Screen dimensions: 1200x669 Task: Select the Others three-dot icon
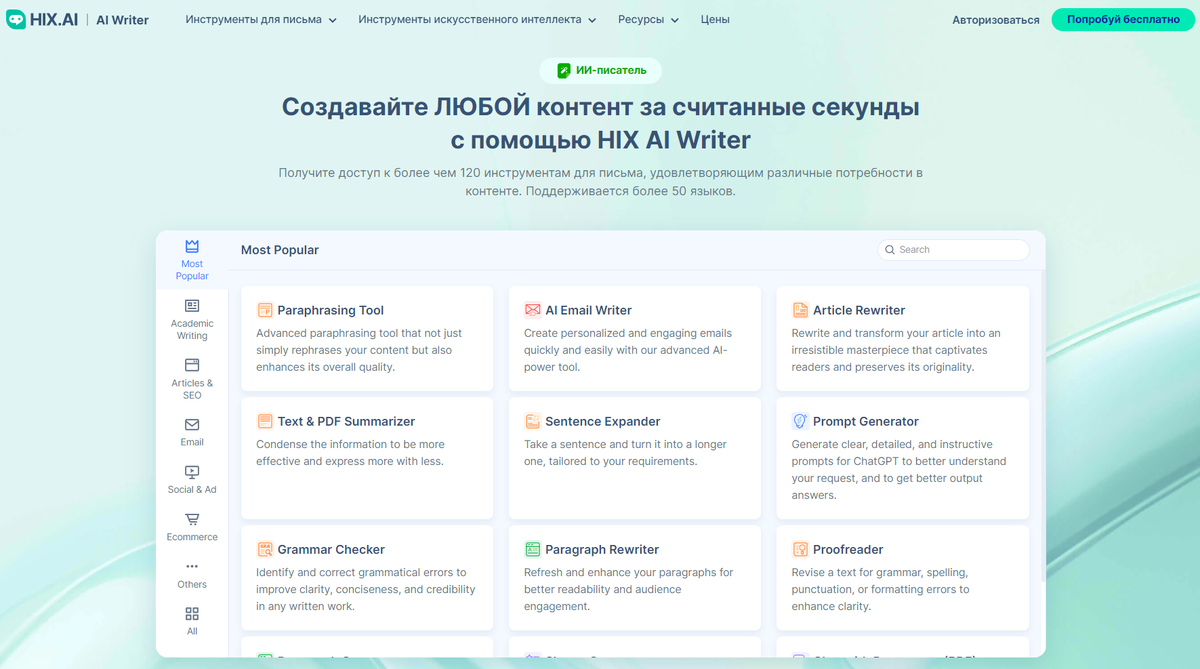[x=192, y=567]
